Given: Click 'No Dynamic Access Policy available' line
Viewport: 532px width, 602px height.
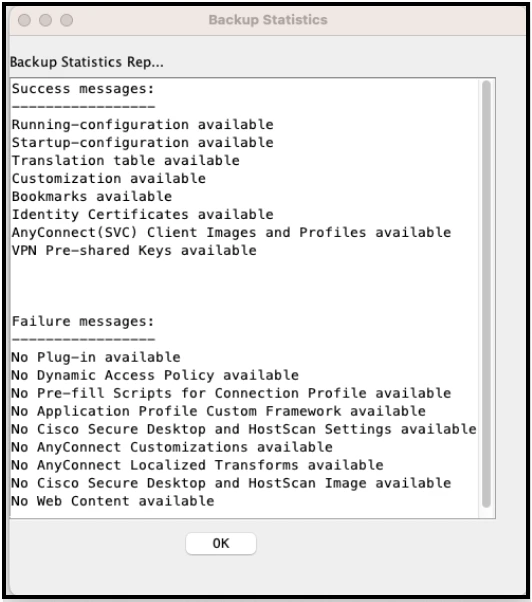Looking at the screenshot, I should coord(155,375).
